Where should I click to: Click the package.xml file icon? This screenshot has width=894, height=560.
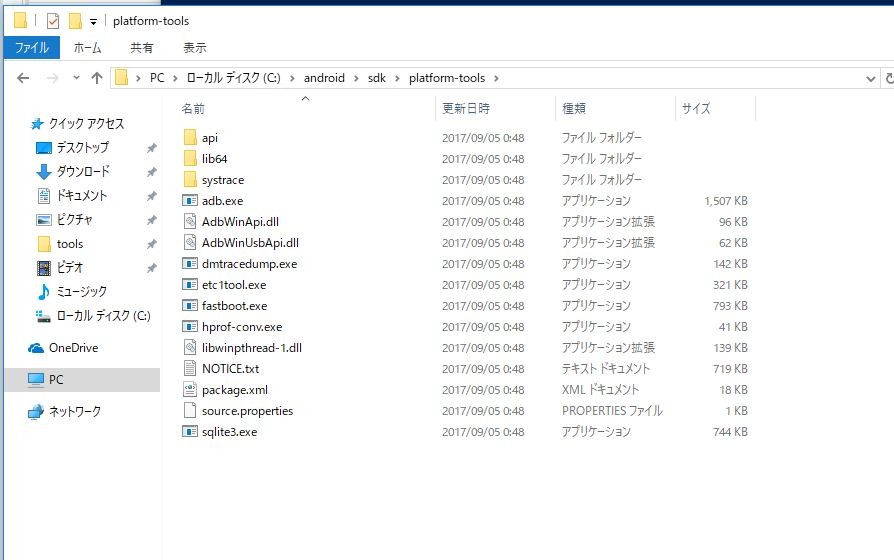[x=190, y=389]
